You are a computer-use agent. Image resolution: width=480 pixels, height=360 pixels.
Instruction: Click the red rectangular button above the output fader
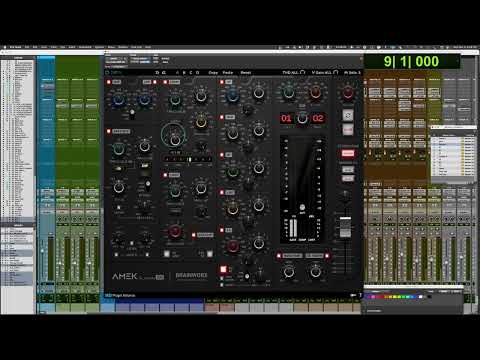coord(348,153)
